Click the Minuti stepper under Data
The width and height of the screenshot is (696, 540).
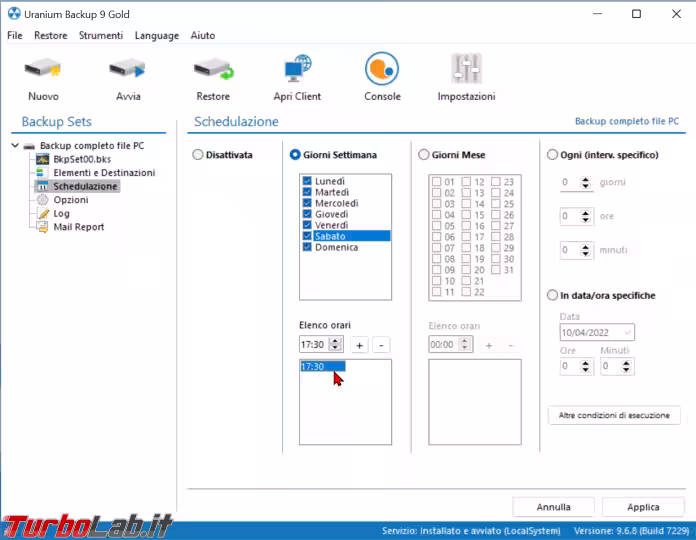[x=626, y=366]
